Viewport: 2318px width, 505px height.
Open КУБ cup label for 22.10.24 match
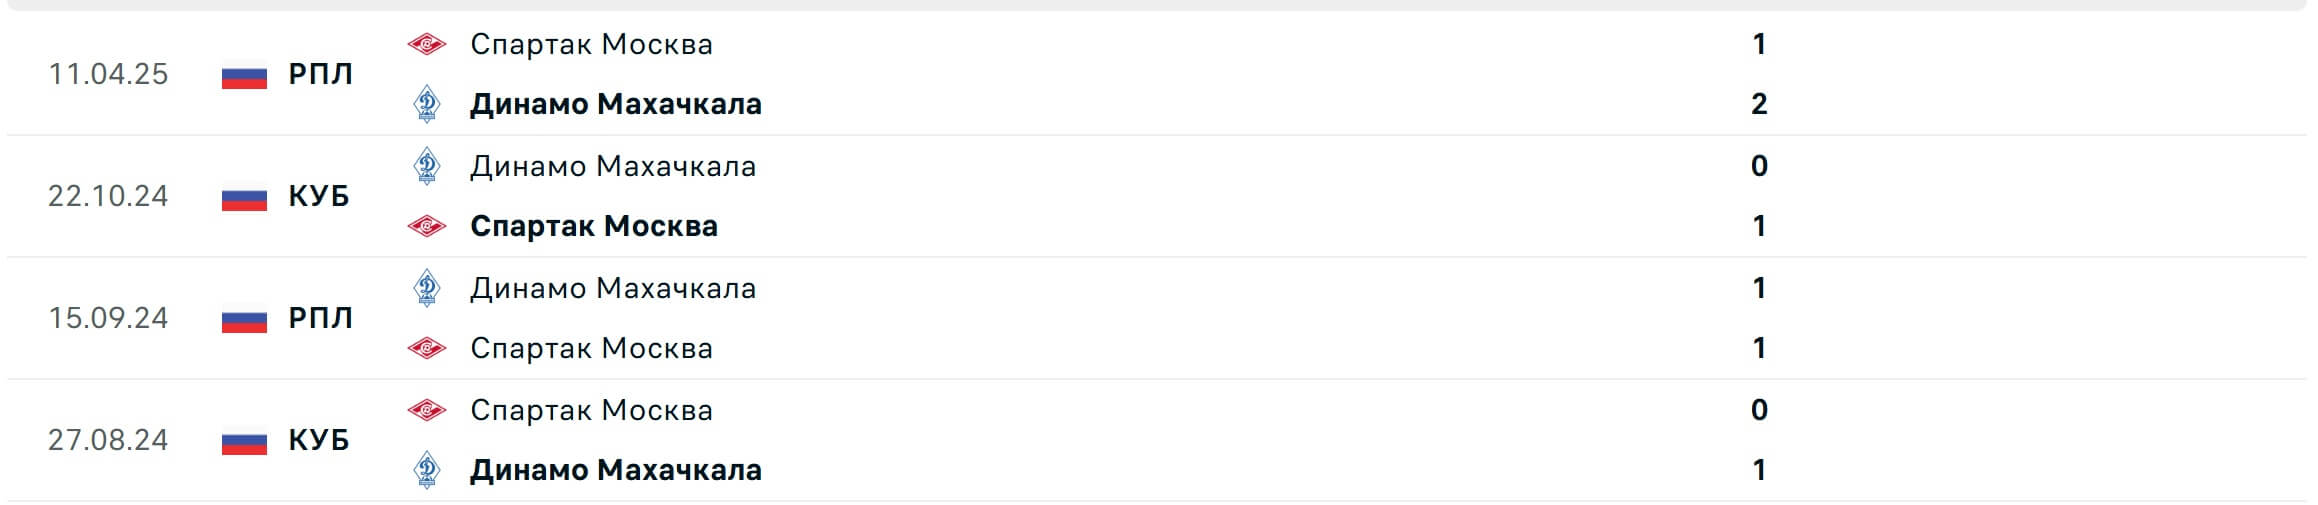(x=319, y=196)
